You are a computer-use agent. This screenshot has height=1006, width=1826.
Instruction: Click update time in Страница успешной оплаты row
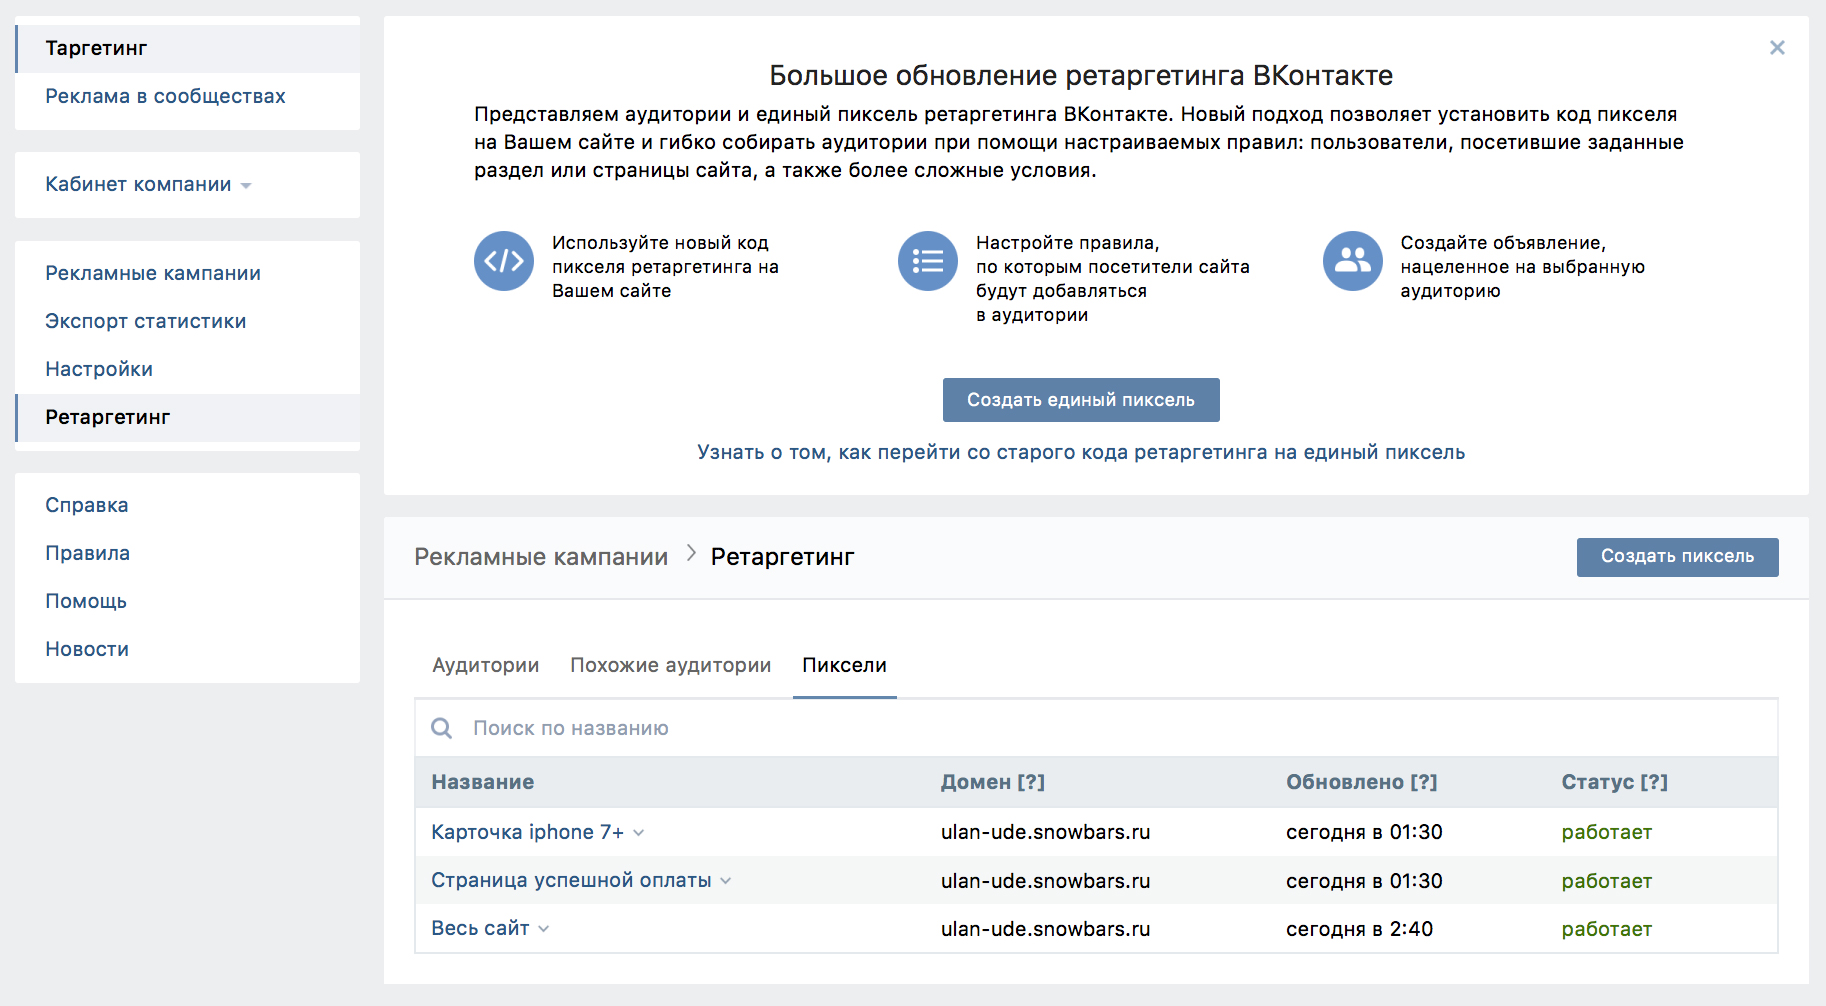tap(1364, 881)
